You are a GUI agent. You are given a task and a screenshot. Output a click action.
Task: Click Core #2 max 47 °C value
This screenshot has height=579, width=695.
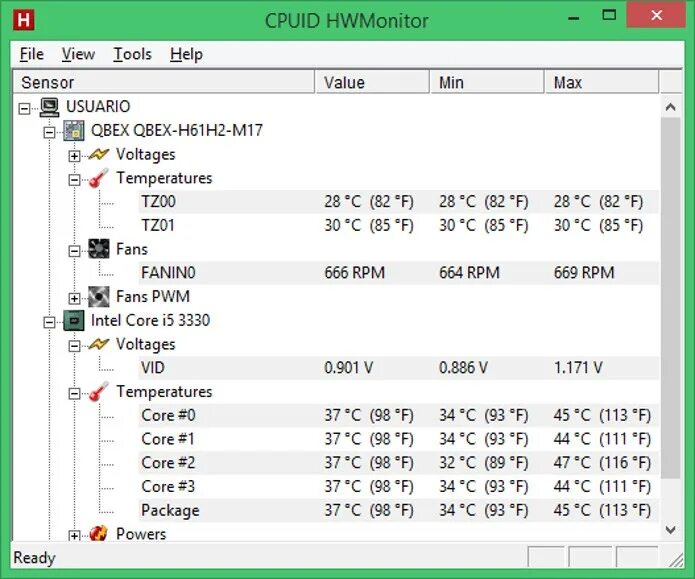(x=602, y=463)
